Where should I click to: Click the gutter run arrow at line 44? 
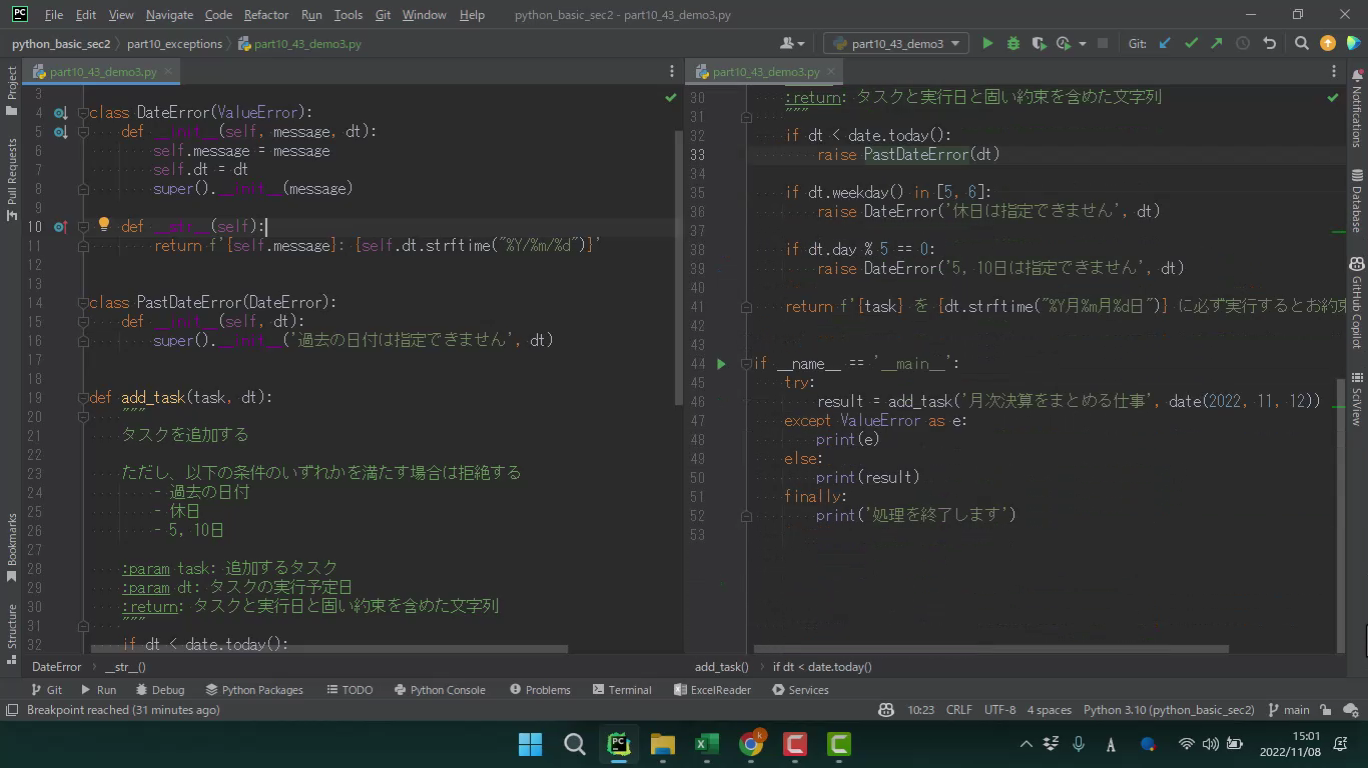(x=721, y=364)
